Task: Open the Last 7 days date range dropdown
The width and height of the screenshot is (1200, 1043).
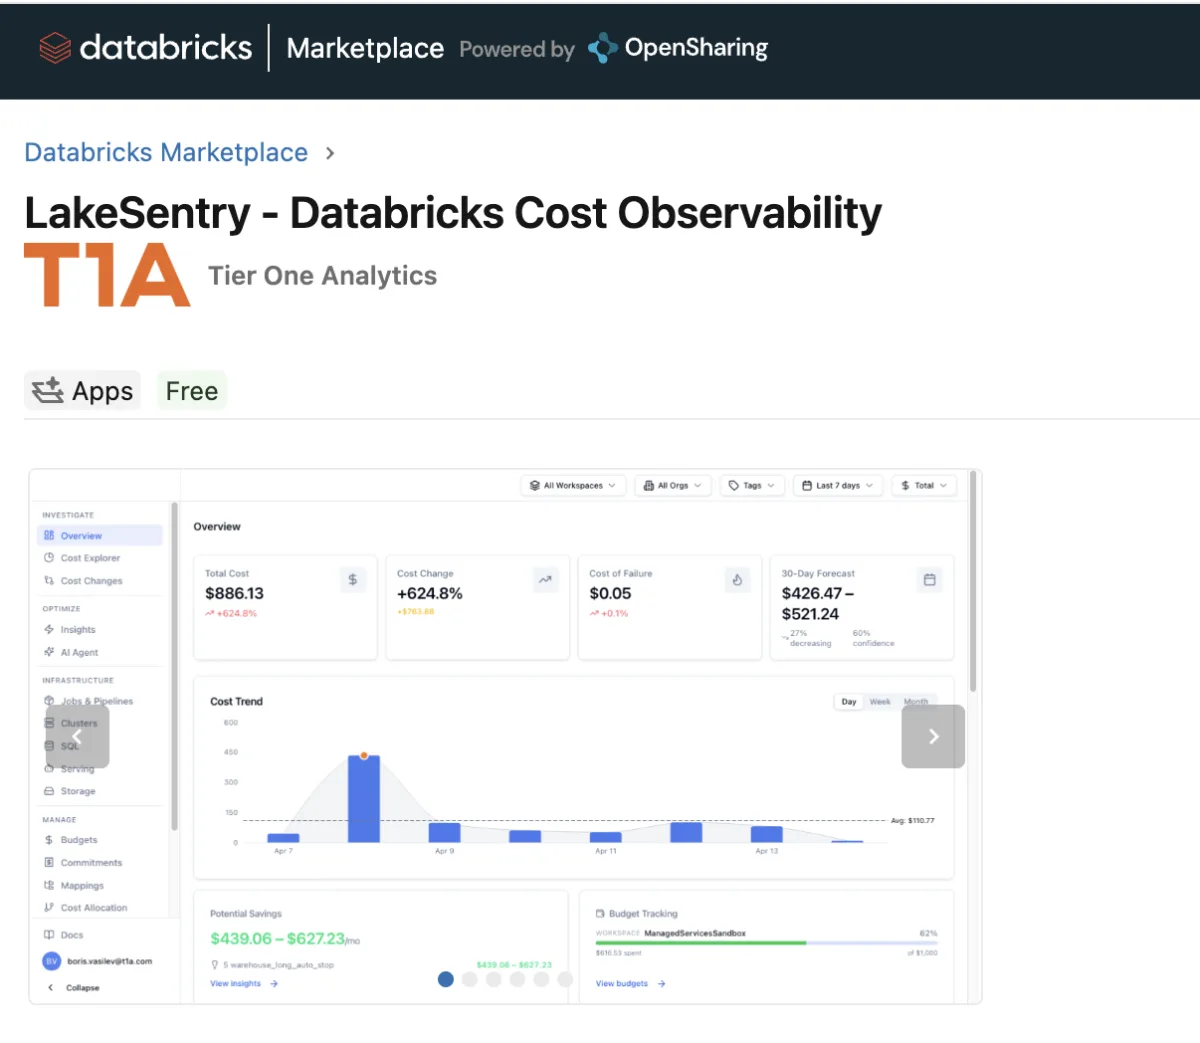Action: tap(837, 485)
